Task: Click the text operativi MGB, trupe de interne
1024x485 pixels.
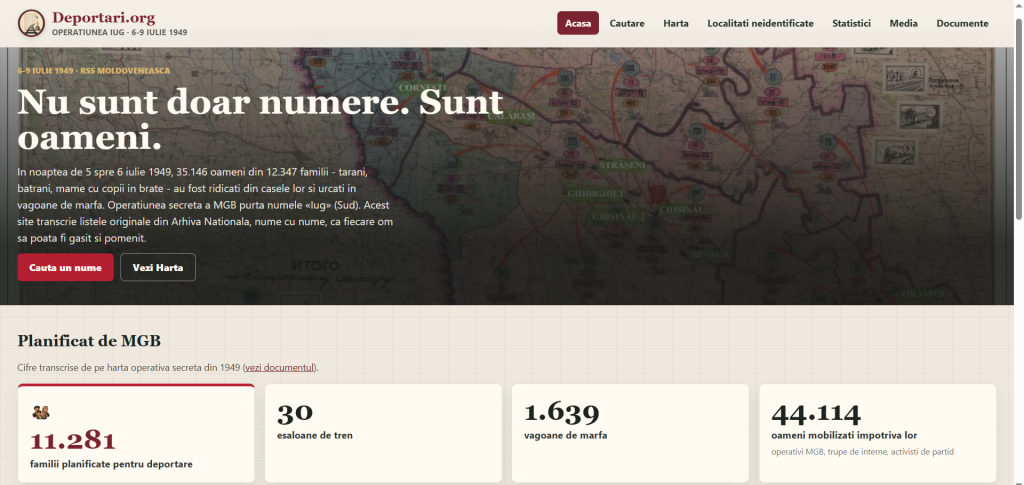Action: pyautogui.click(x=862, y=452)
